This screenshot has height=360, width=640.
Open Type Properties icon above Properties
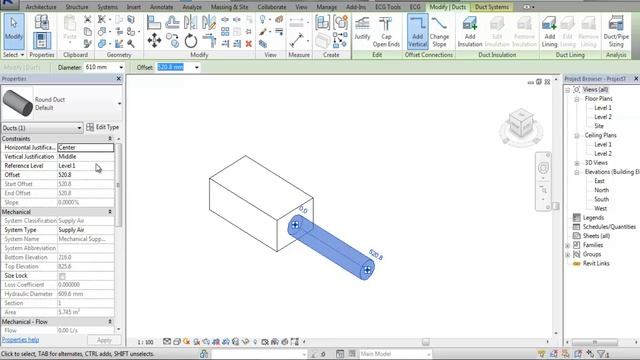click(x=42, y=22)
